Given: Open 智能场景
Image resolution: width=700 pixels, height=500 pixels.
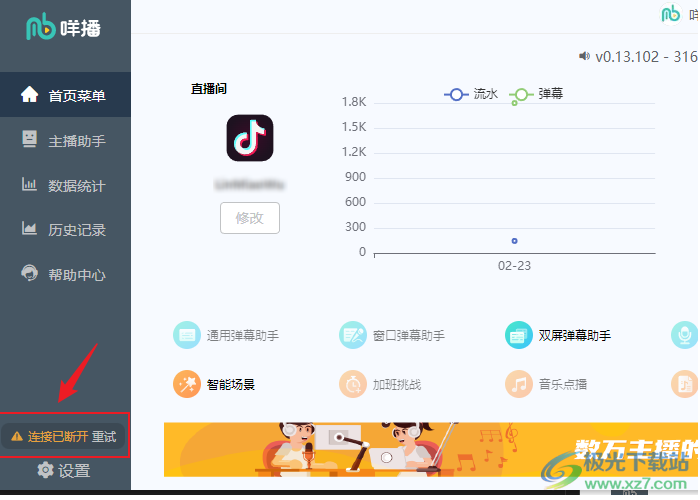Looking at the screenshot, I should tap(214, 384).
